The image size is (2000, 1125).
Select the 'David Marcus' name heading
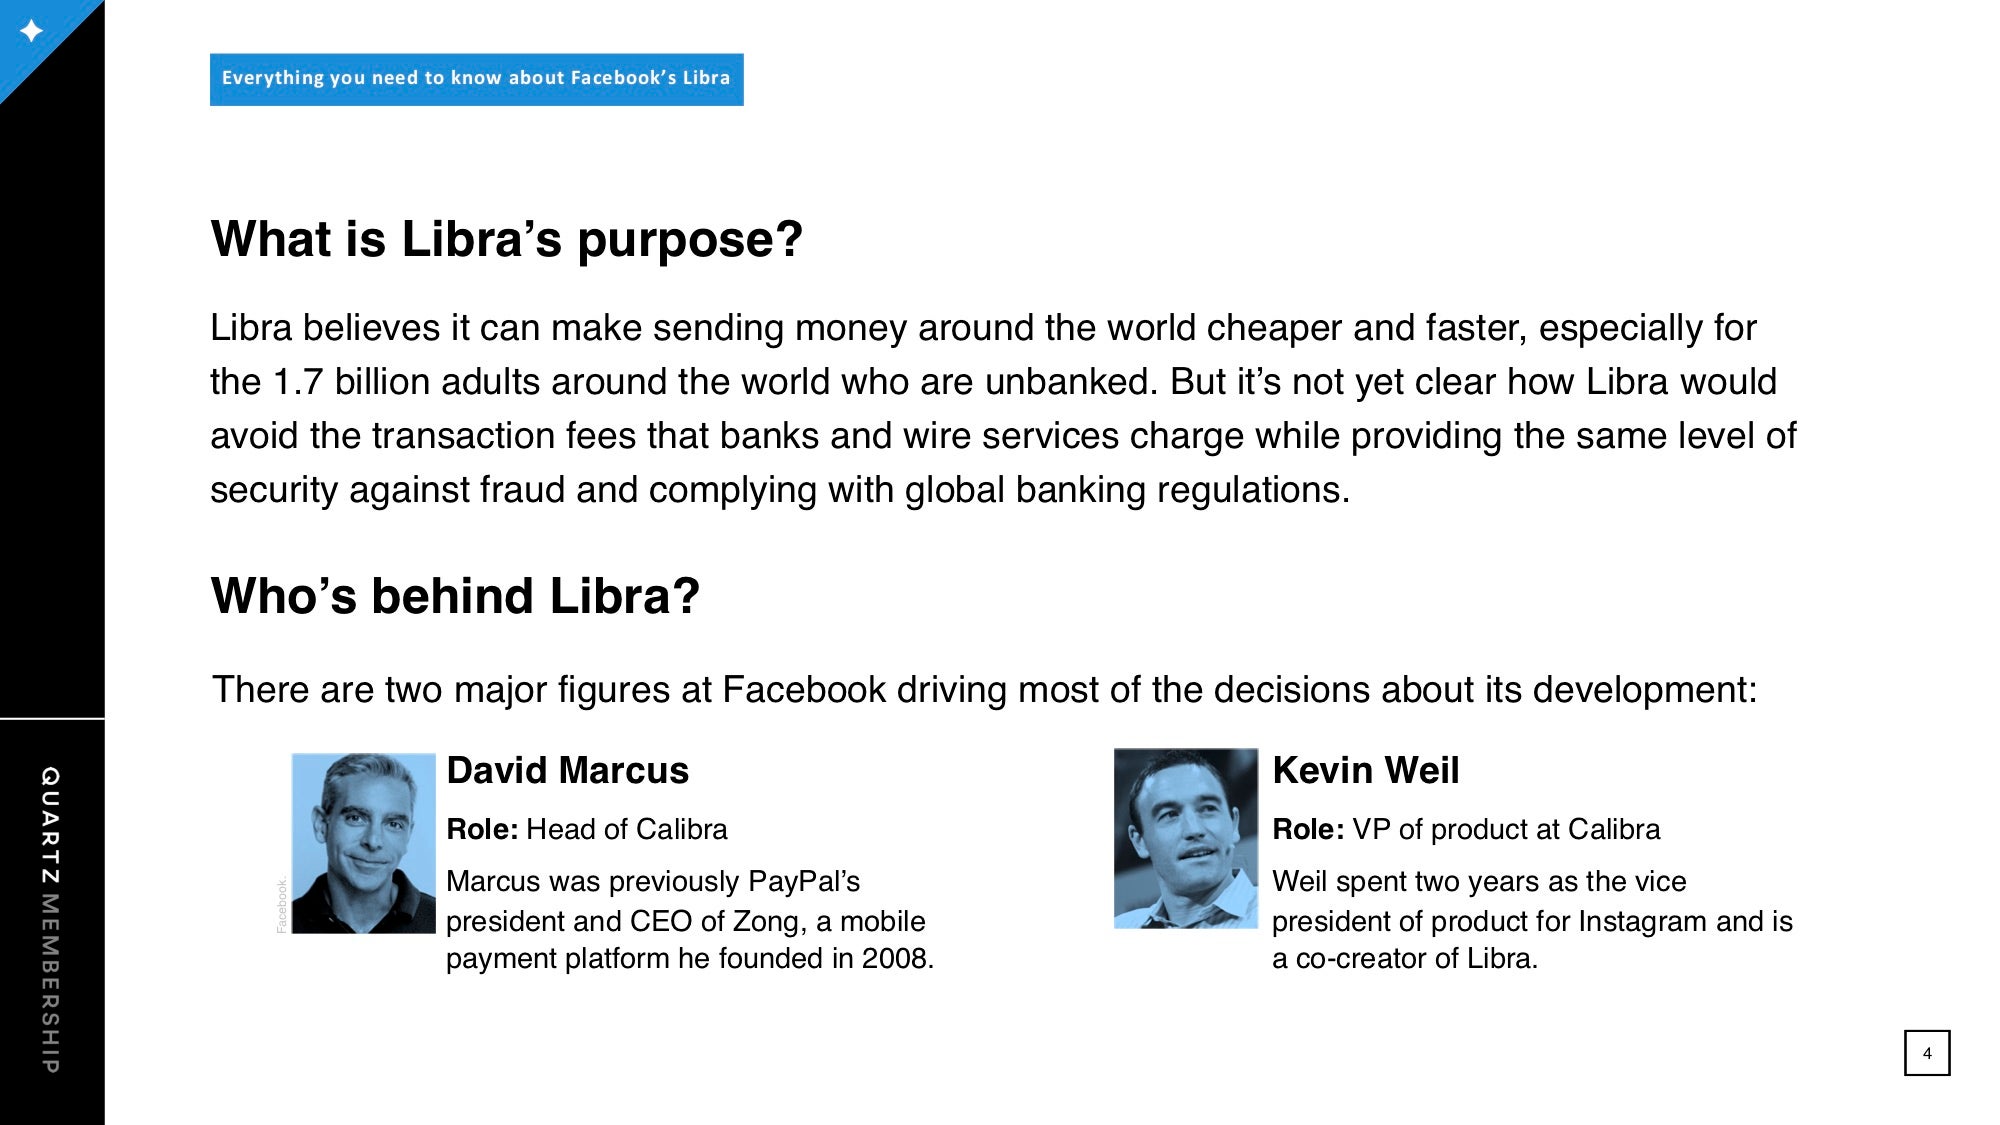(x=567, y=770)
